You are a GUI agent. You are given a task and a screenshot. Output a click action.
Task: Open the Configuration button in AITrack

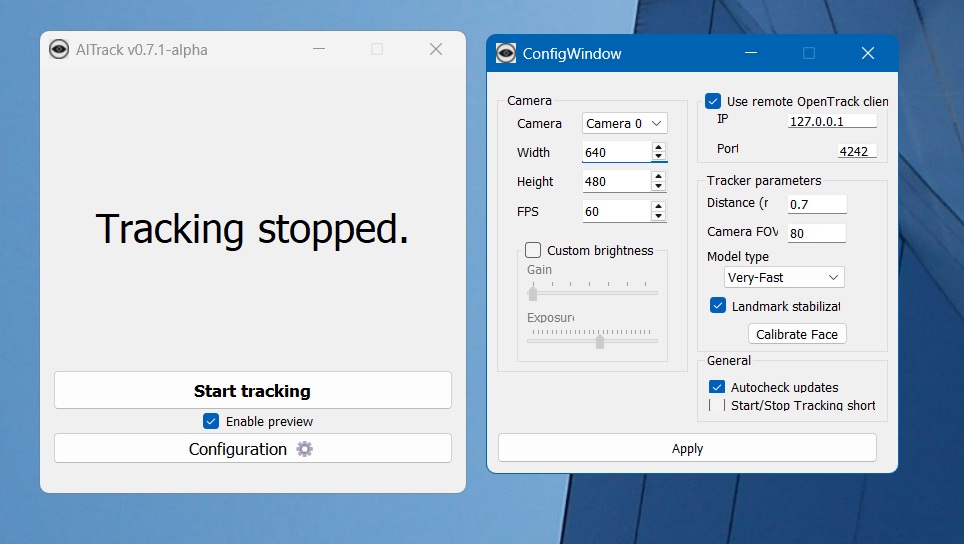click(x=253, y=449)
